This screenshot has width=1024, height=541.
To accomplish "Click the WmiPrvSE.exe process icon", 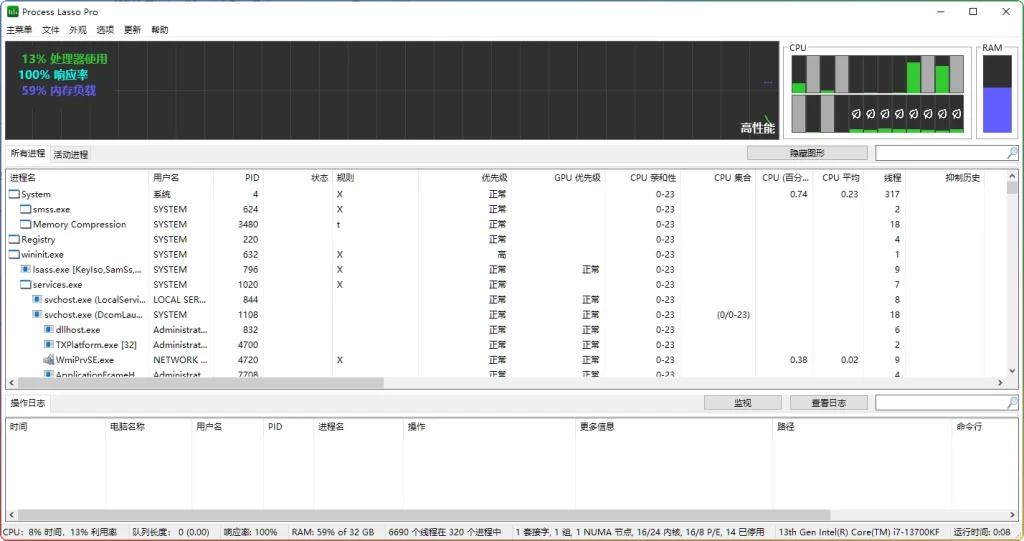I will pos(48,359).
